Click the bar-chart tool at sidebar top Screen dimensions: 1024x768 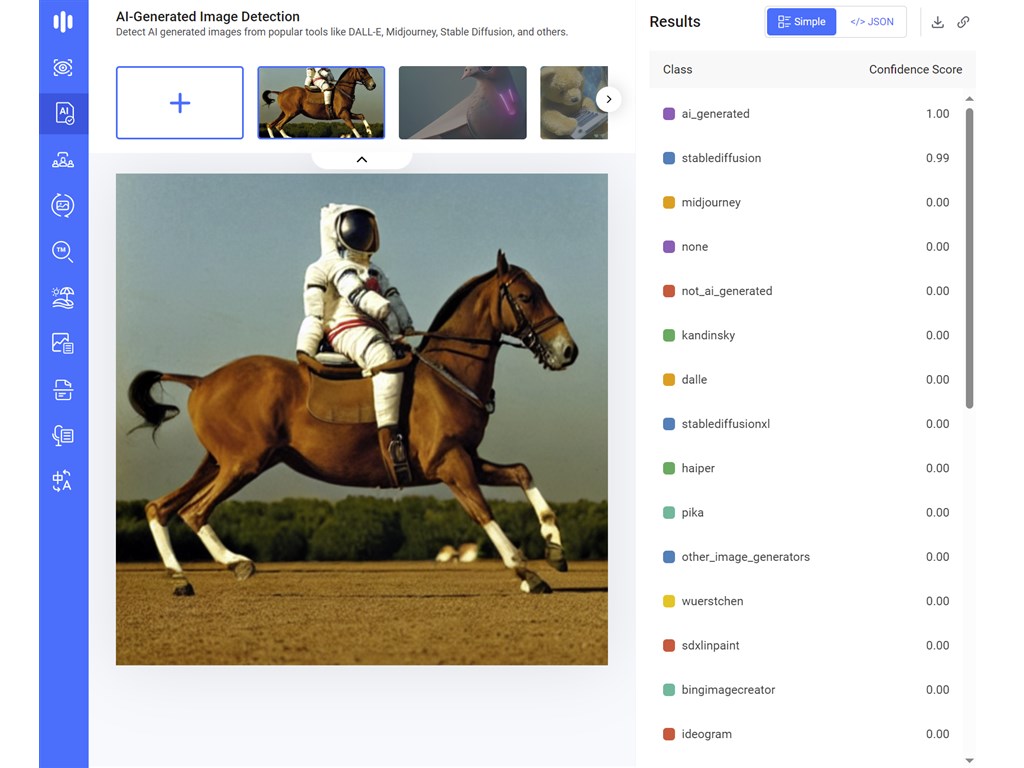coord(62,20)
